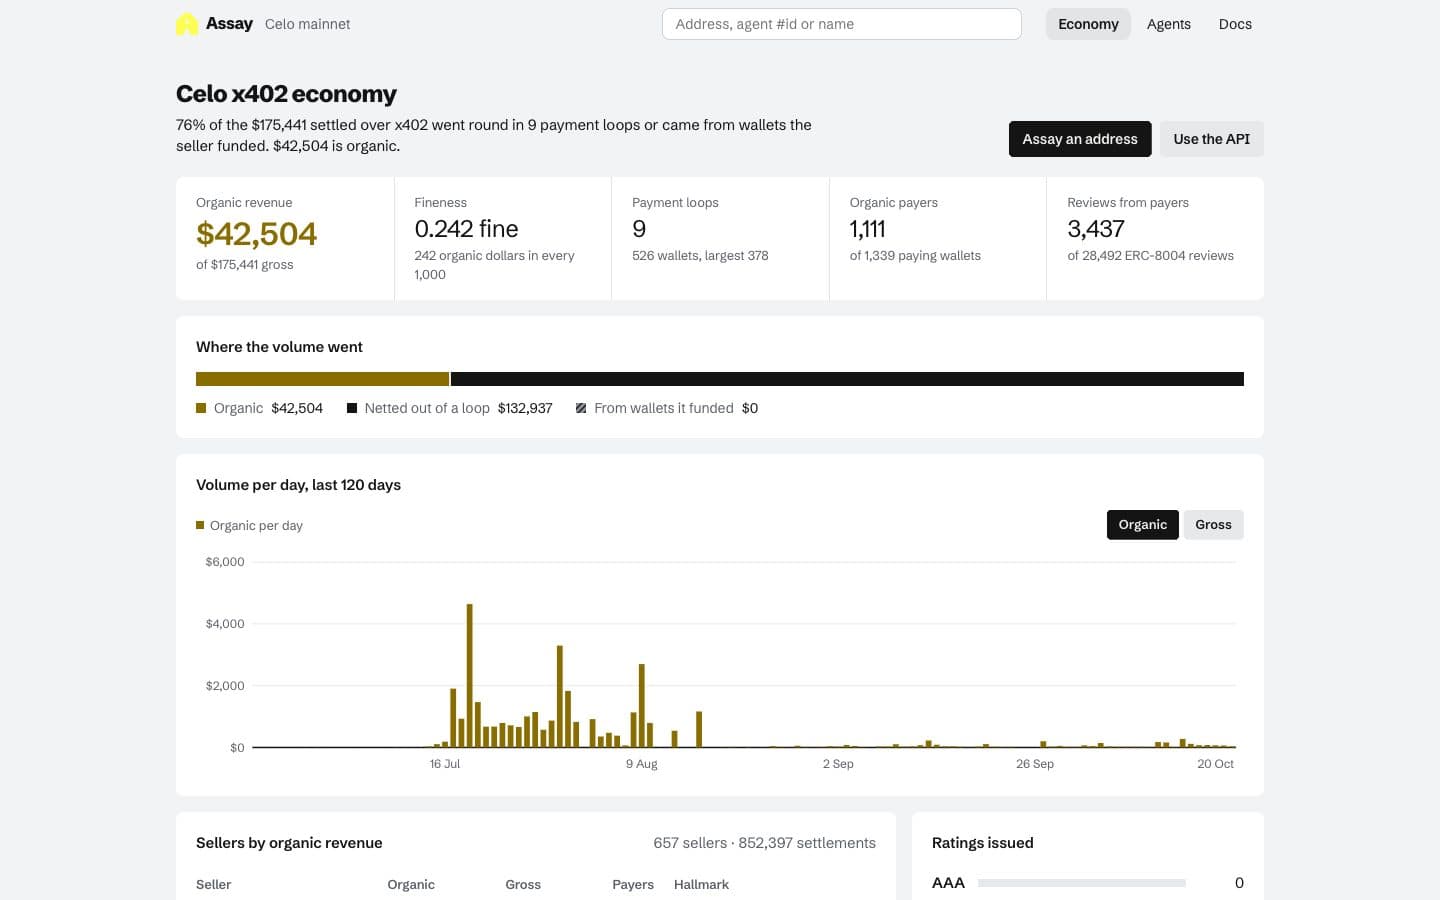Screen dimensions: 1440x900
Task: Click the Assay an address button
Action: (1080, 139)
